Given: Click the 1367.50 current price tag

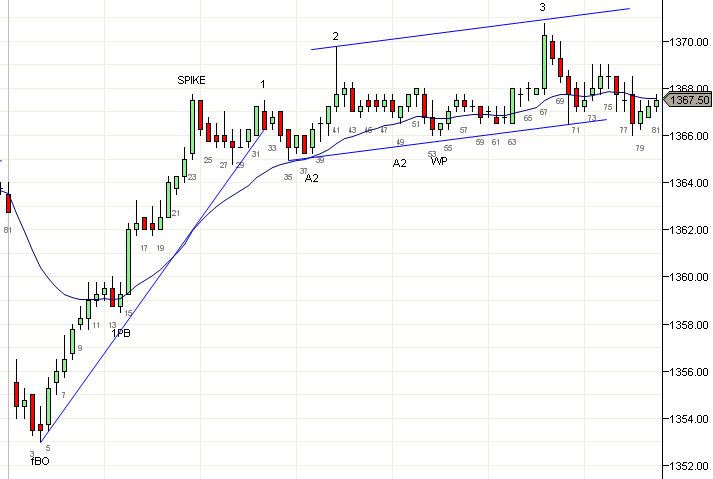Looking at the screenshot, I should click(688, 100).
